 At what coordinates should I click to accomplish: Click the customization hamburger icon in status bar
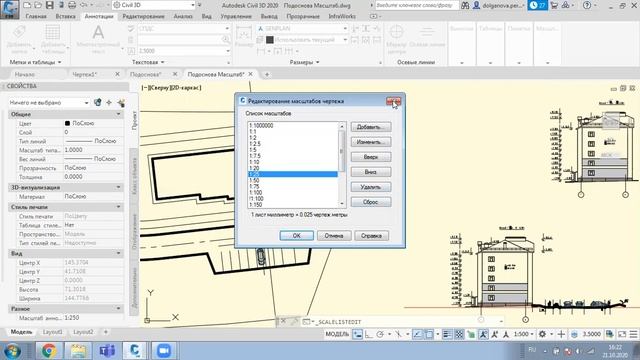click(x=633, y=334)
